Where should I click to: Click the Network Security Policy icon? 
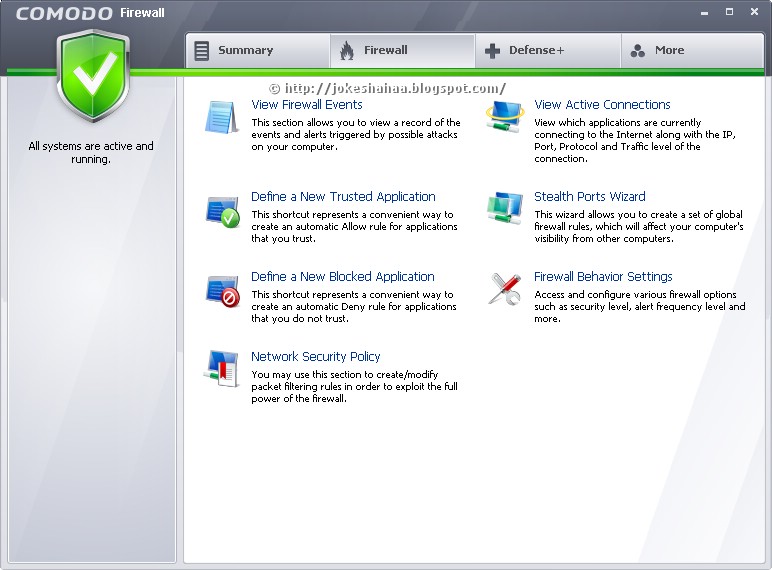tap(222, 369)
